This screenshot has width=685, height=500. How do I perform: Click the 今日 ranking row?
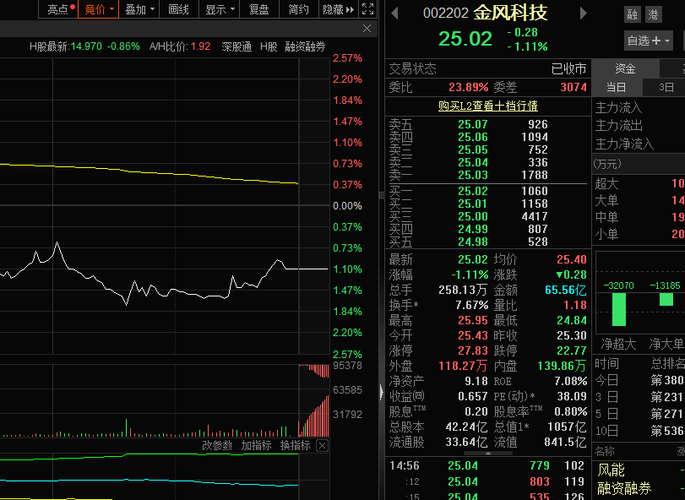pyautogui.click(x=640, y=380)
